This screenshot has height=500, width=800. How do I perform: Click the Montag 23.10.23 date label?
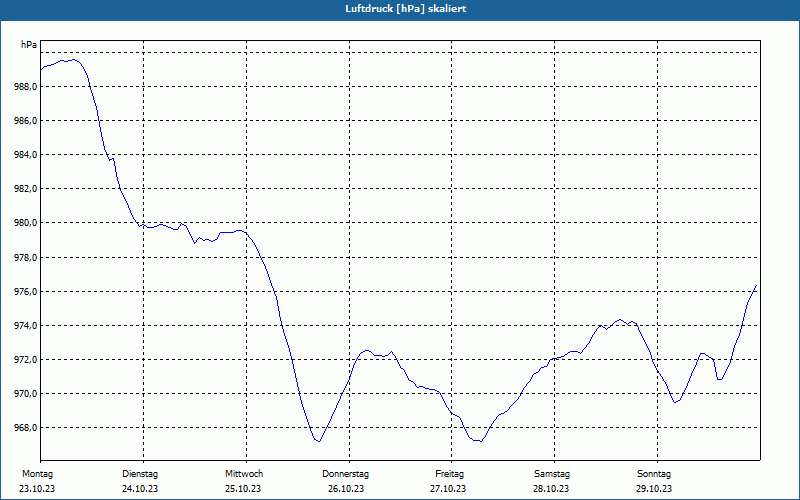click(37, 481)
